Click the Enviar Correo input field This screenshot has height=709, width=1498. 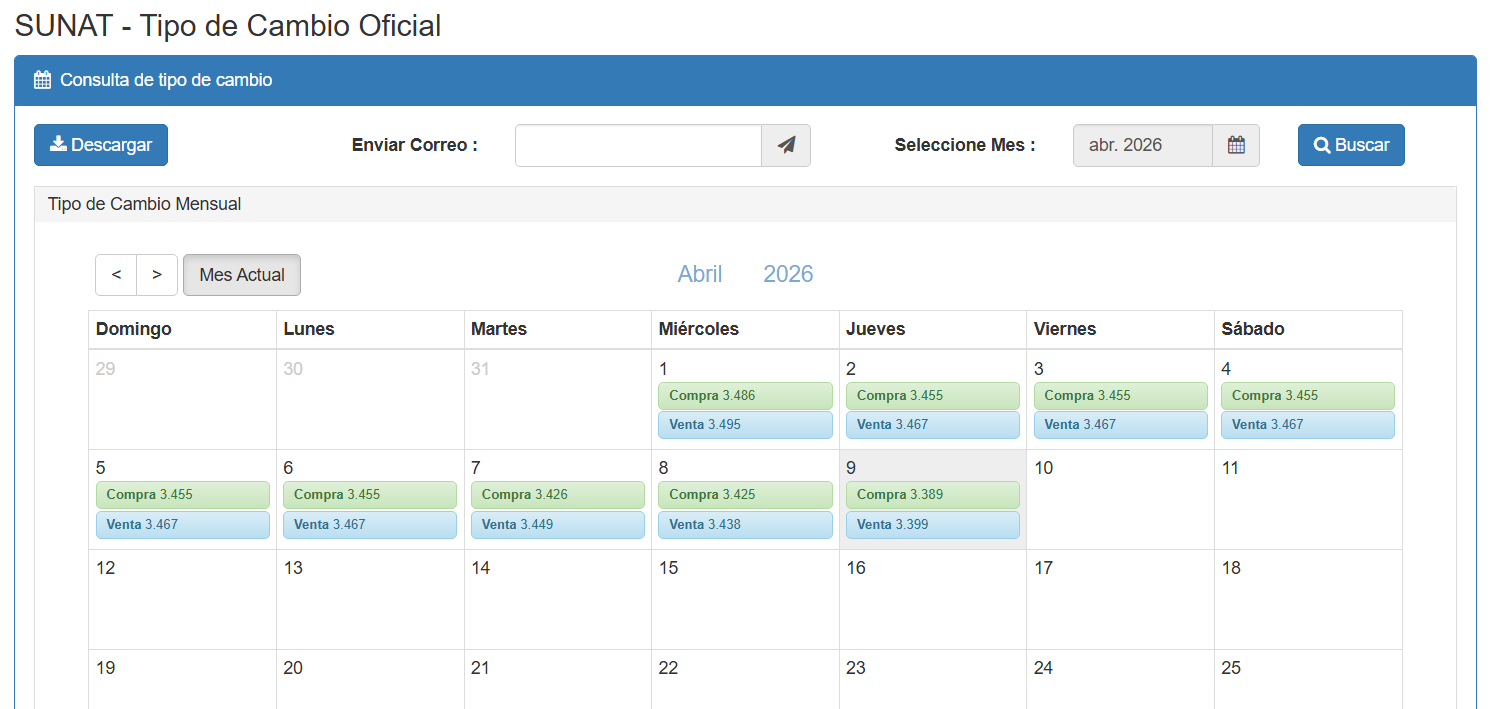(x=638, y=145)
